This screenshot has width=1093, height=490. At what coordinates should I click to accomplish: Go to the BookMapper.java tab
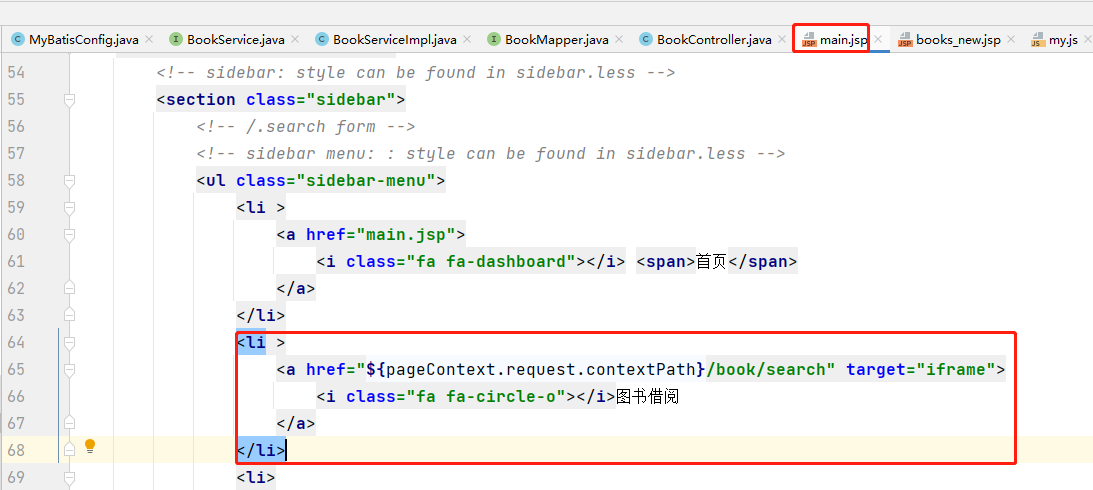click(557, 40)
